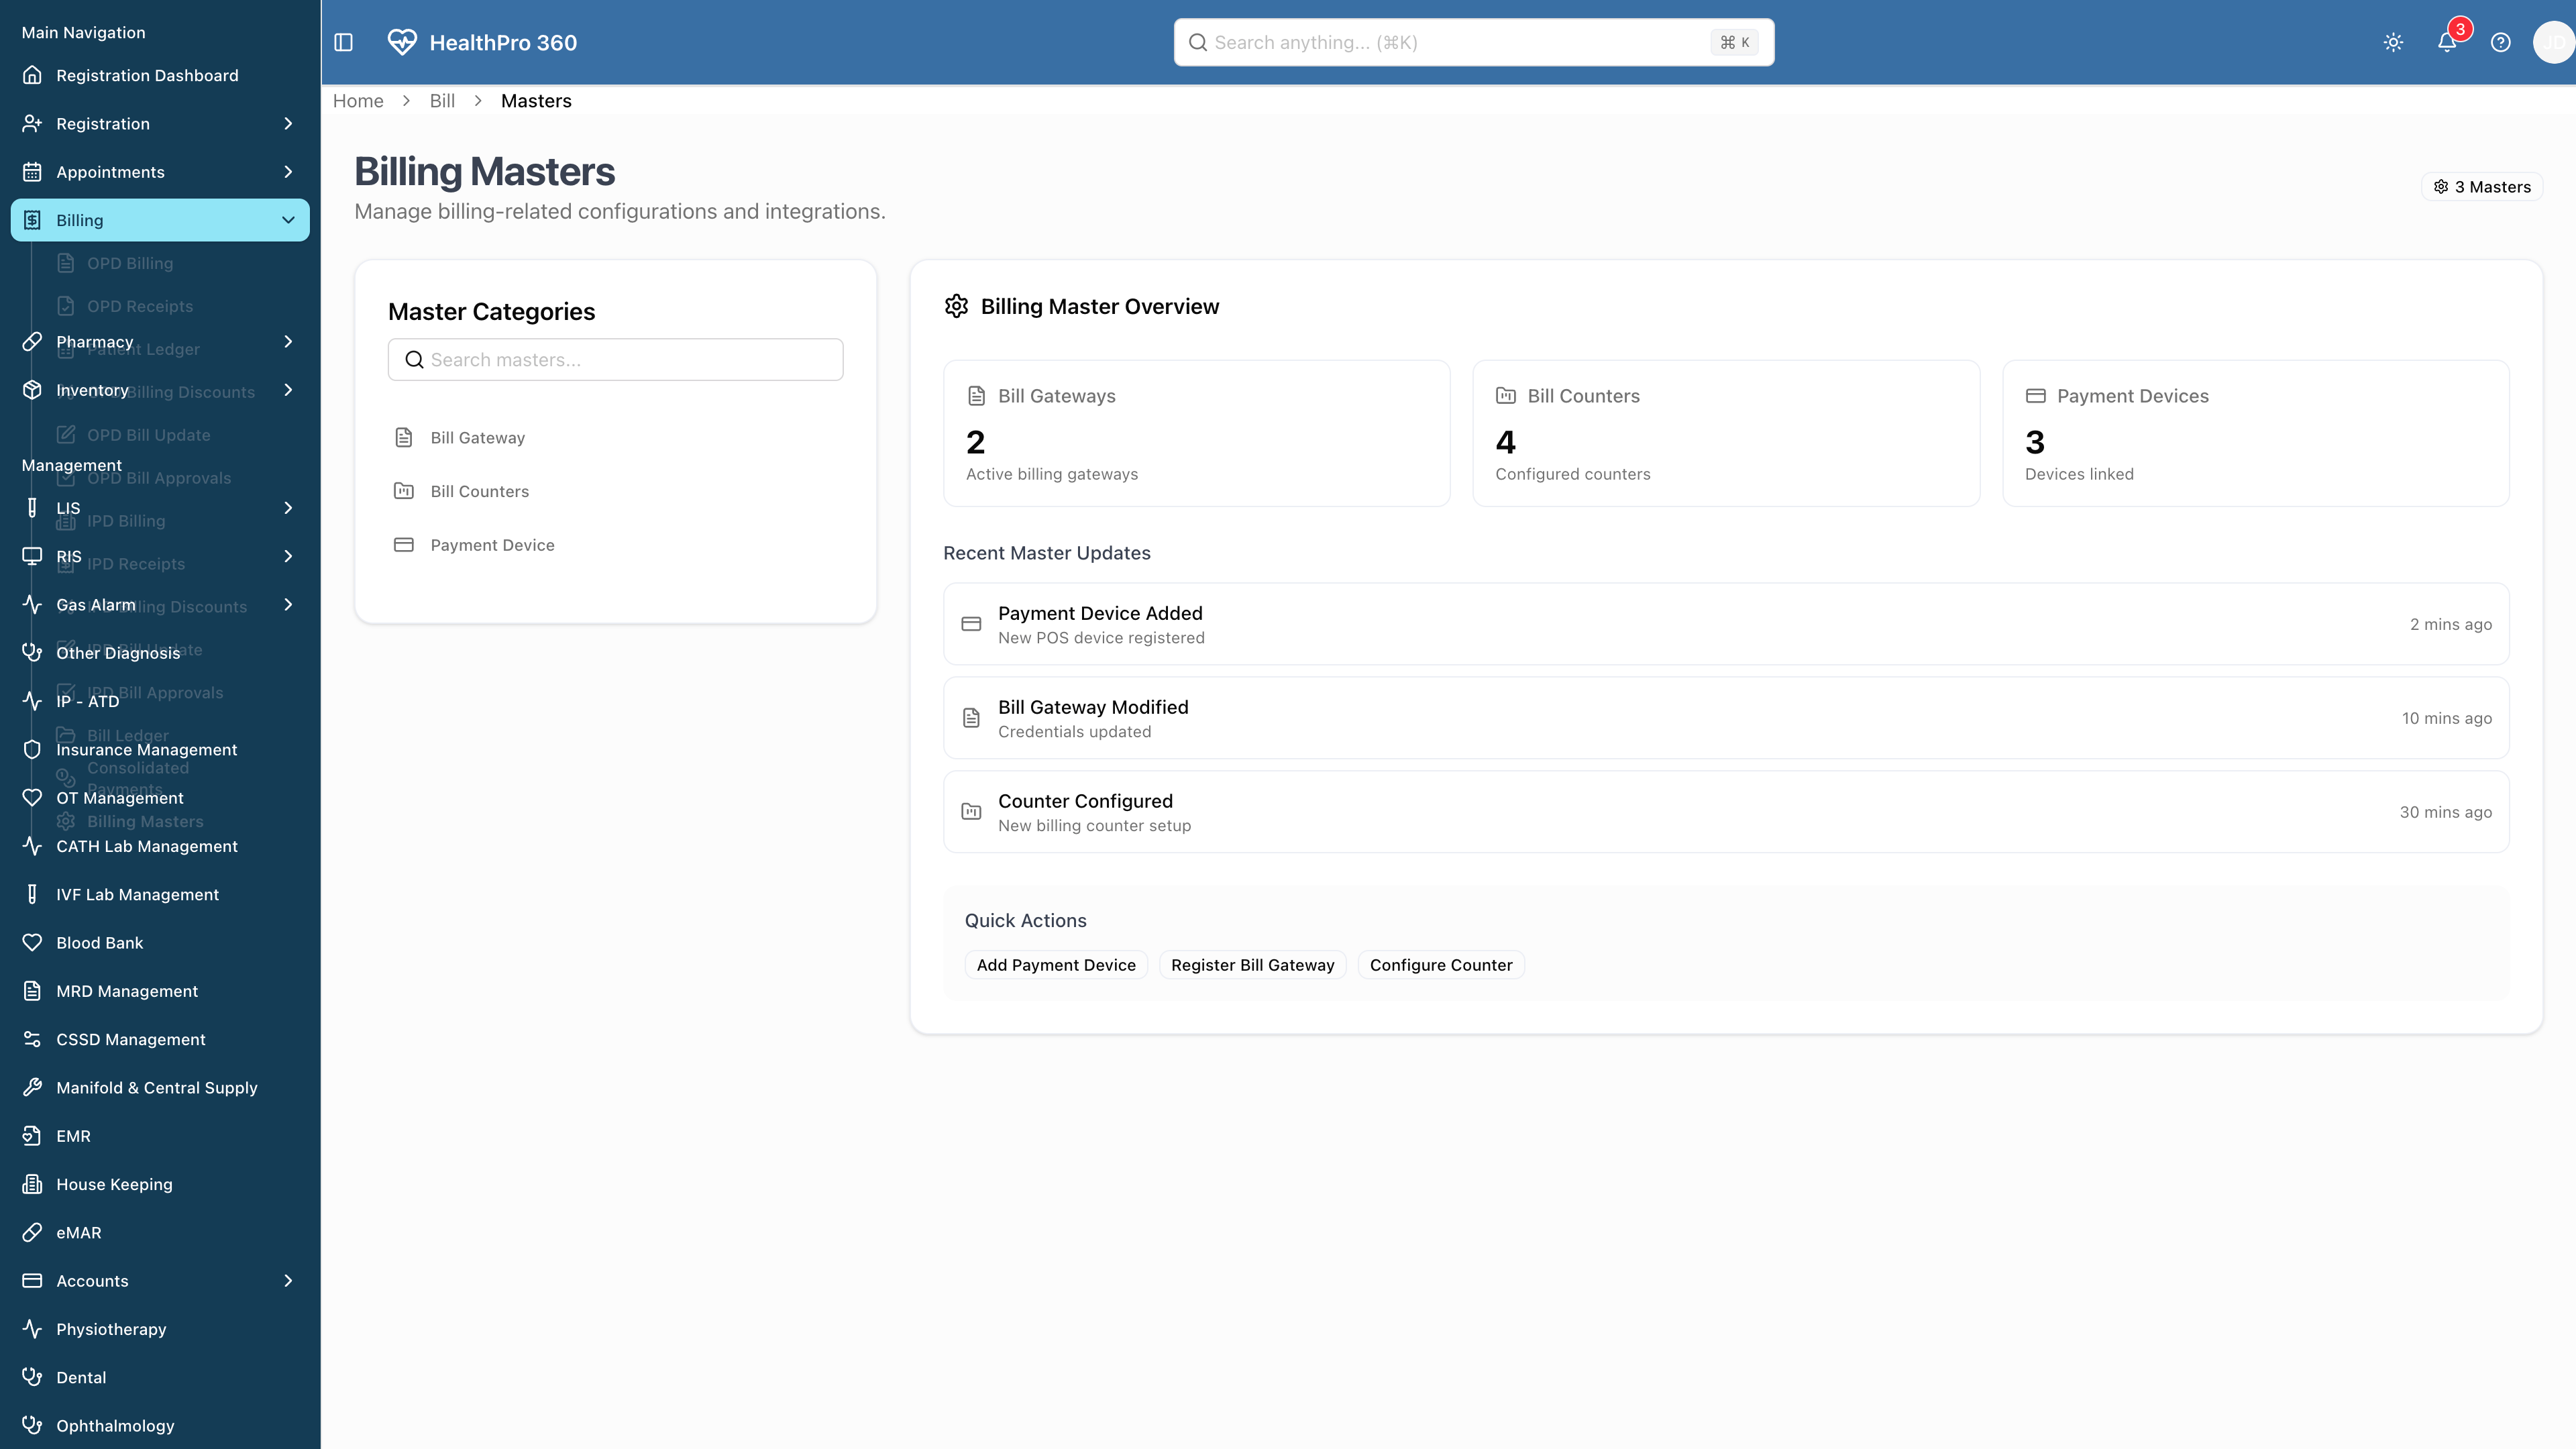This screenshot has height=1449, width=2576.
Task: Click the Bill Gateway category file icon
Action: pos(404,437)
